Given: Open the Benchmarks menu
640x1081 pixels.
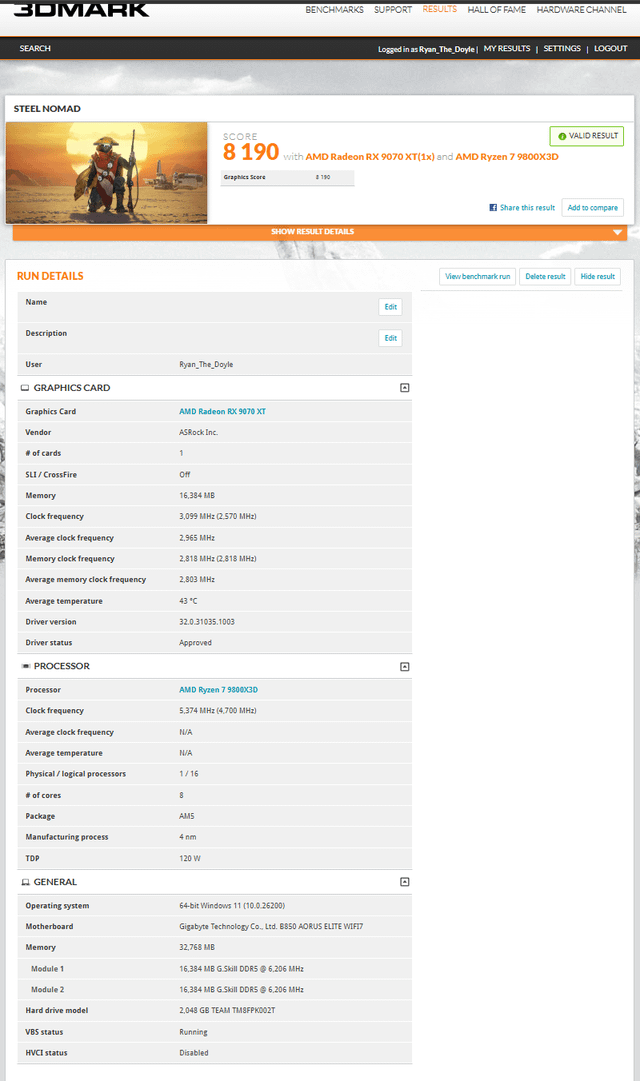Looking at the screenshot, I should [x=334, y=10].
